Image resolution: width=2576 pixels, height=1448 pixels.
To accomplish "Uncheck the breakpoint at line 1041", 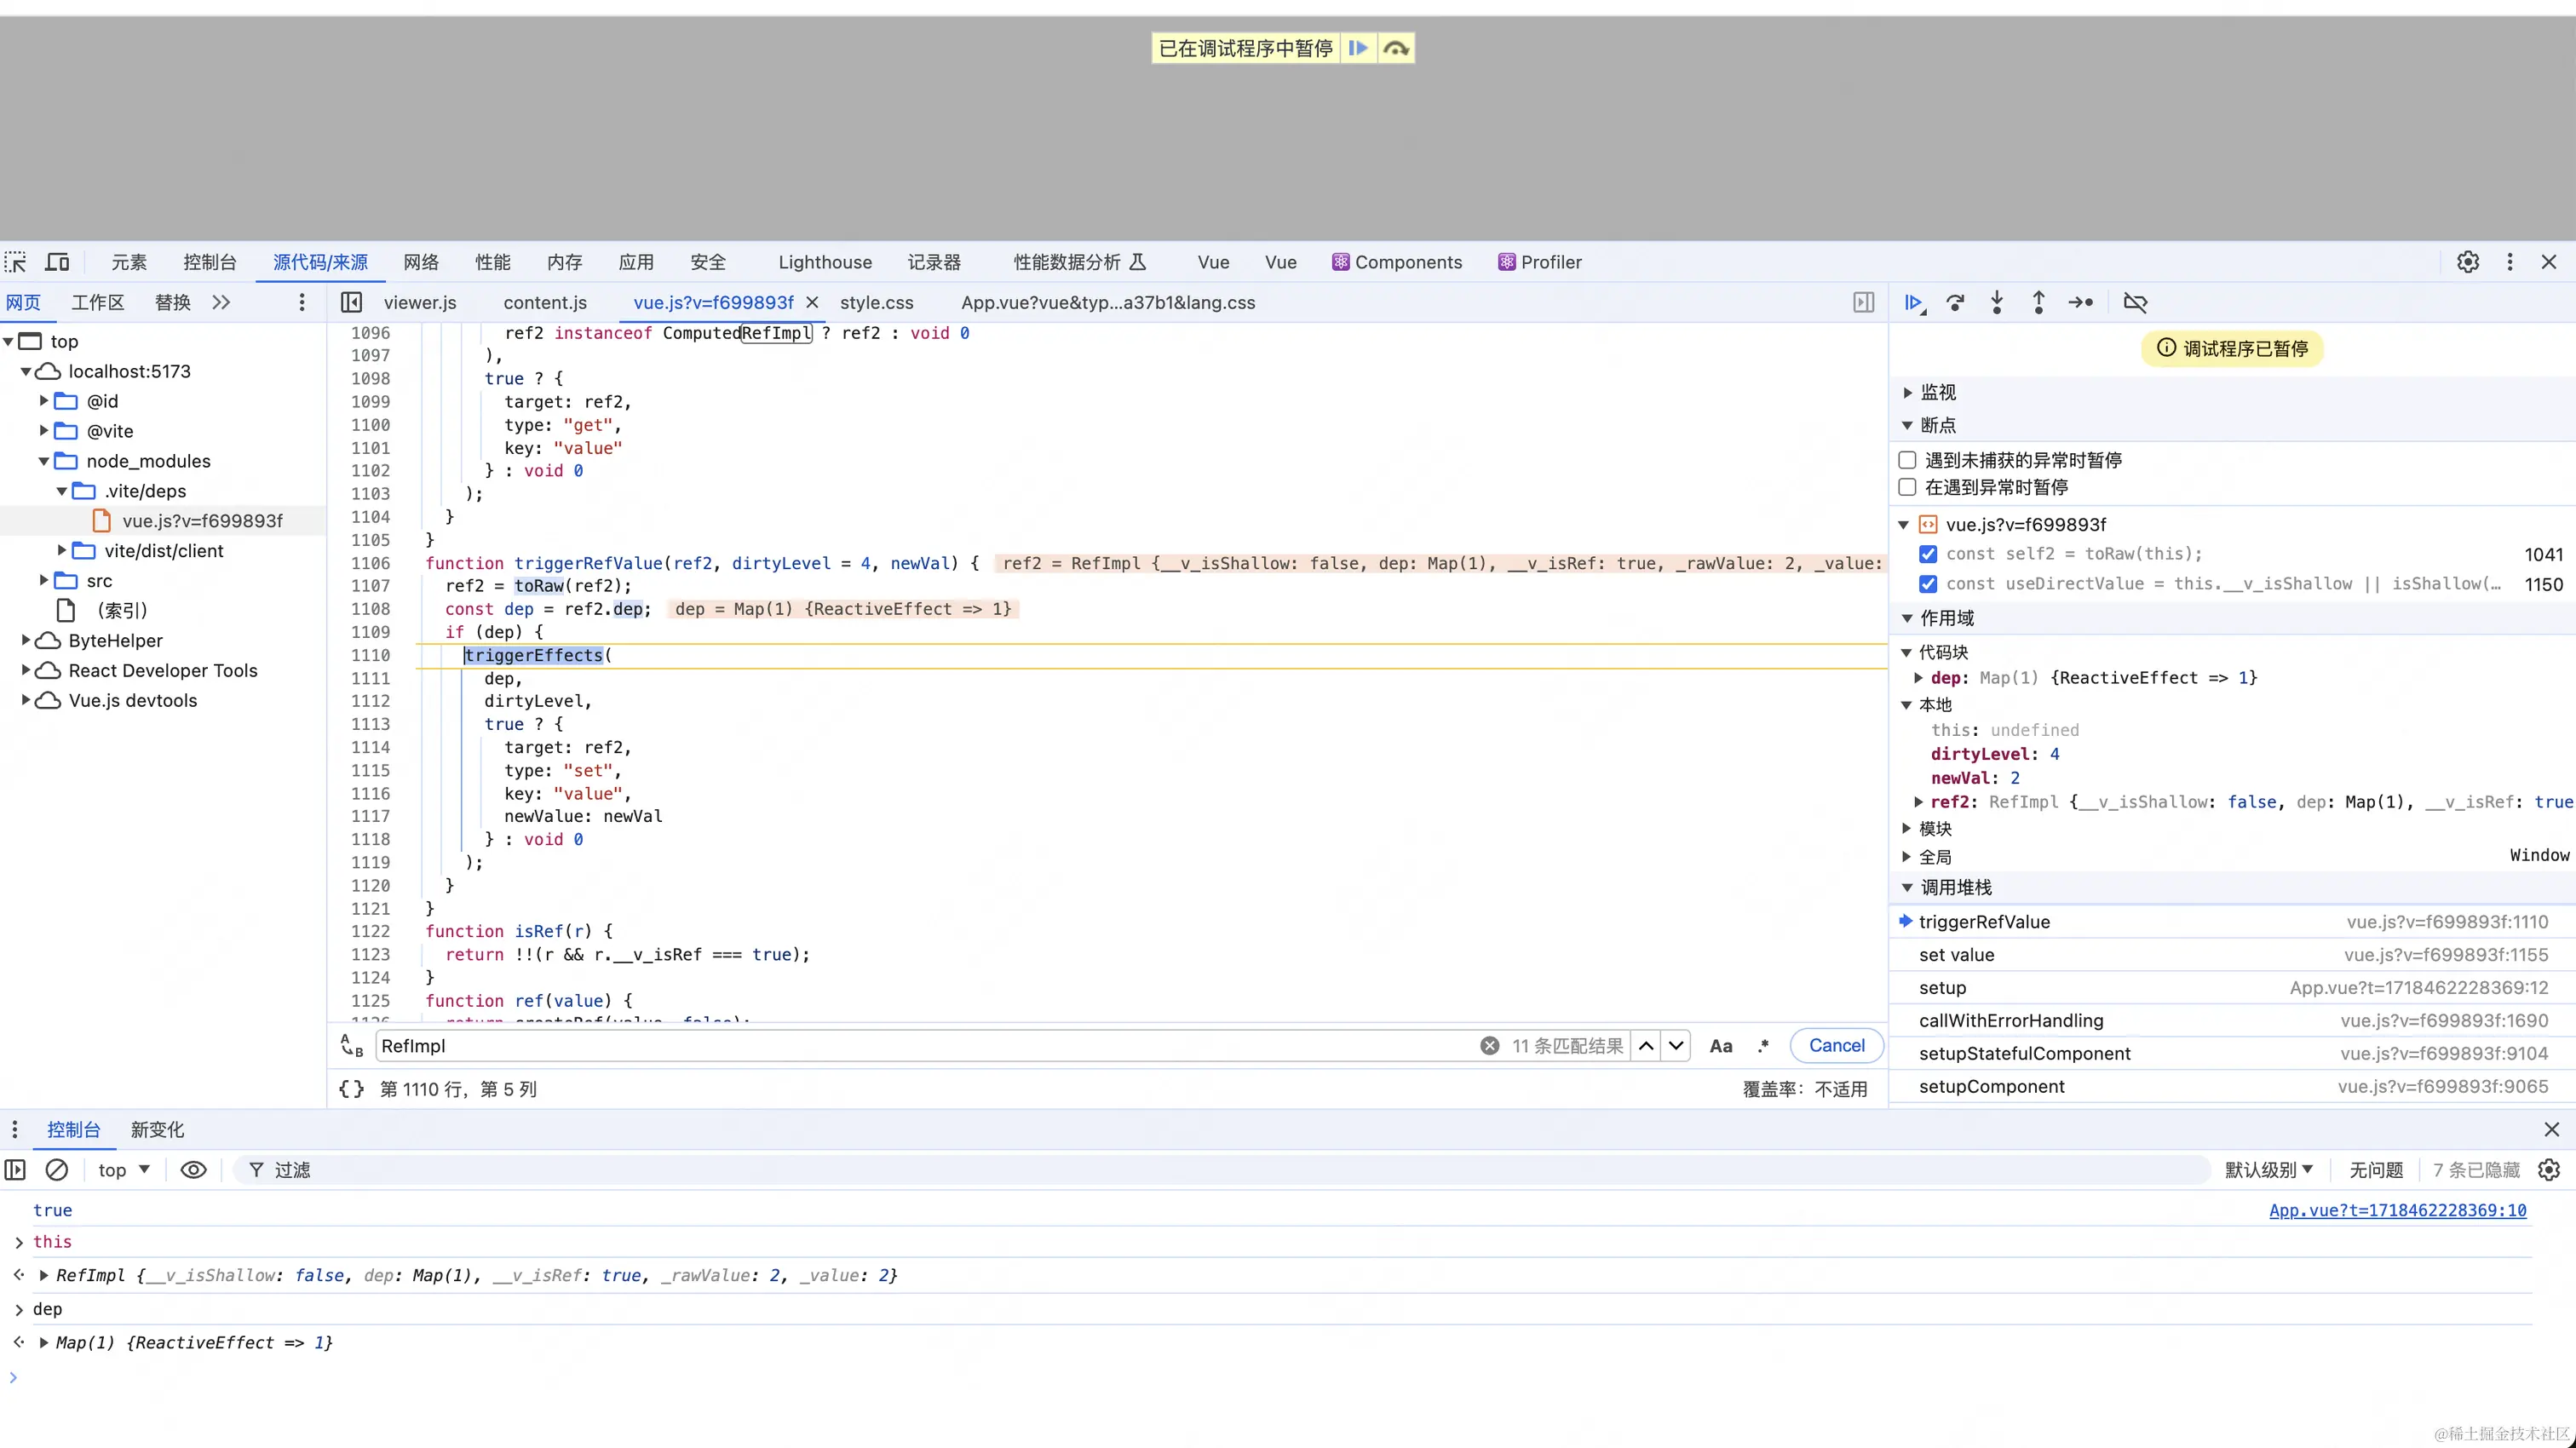I will tap(1928, 554).
